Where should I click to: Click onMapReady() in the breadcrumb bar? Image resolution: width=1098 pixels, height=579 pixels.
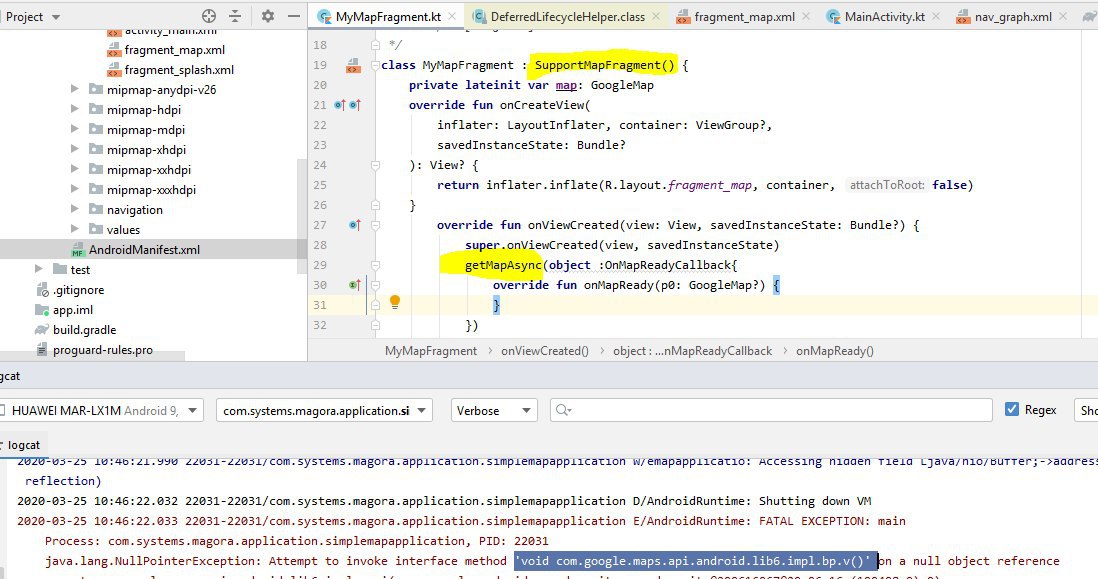click(835, 351)
